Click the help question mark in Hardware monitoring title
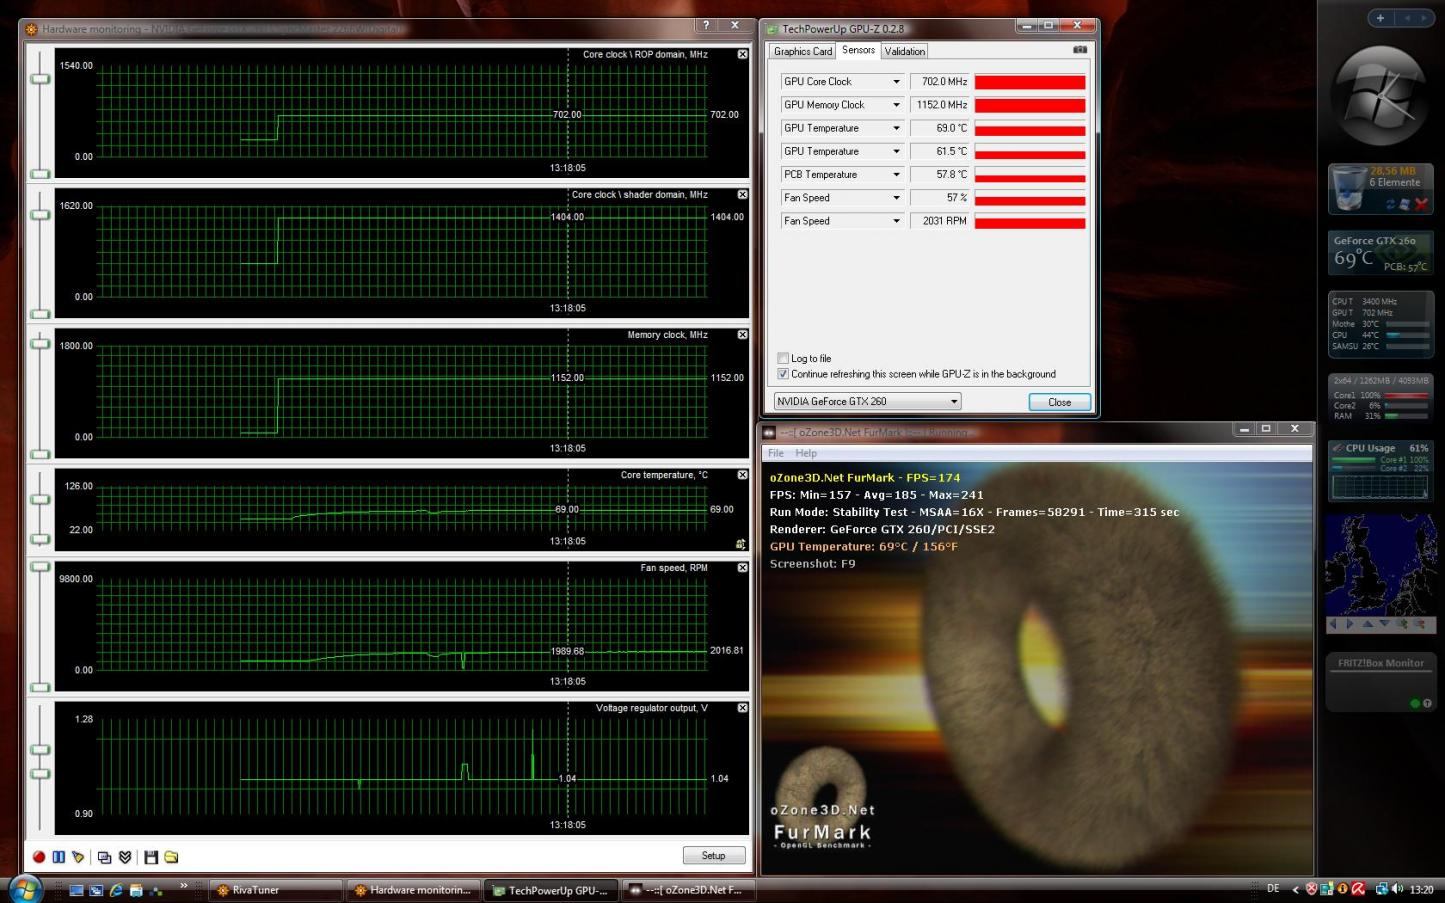Viewport: 1445px width, 903px height. [706, 26]
